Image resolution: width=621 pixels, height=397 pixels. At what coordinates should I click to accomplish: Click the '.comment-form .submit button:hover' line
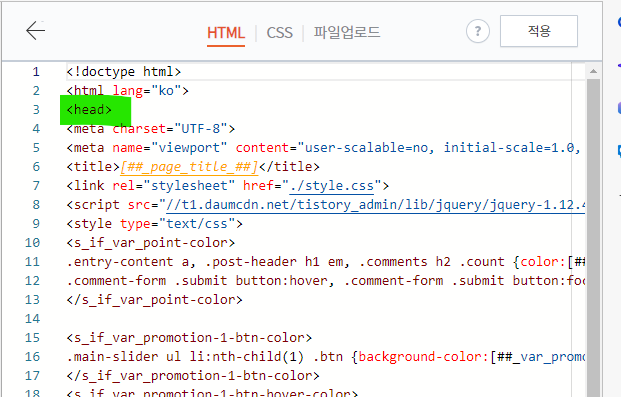click(326, 281)
